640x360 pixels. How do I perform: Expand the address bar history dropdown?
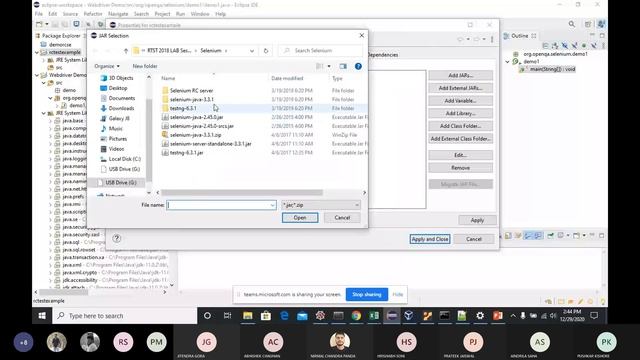pyautogui.click(x=252, y=51)
